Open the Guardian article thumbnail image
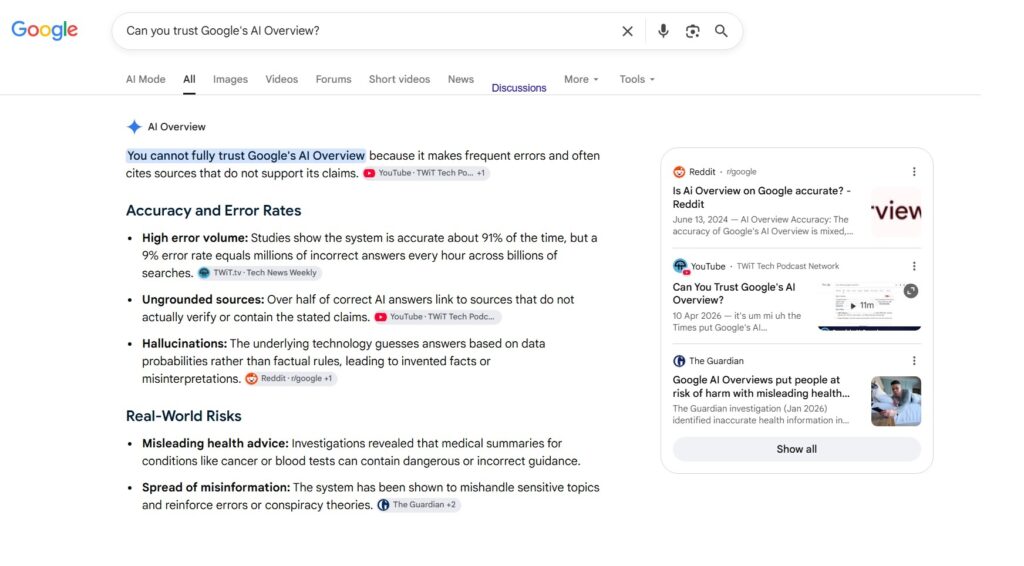 pos(896,401)
